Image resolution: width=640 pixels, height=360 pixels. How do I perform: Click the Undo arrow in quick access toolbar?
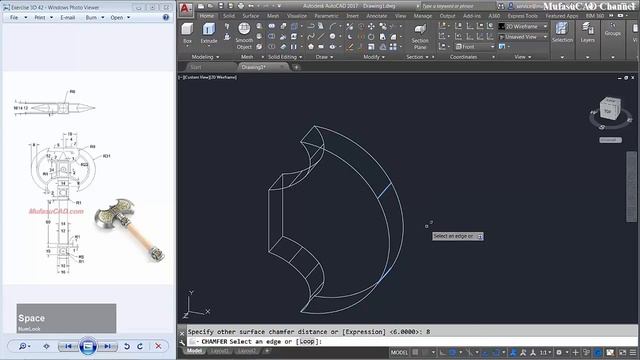(x=251, y=6)
